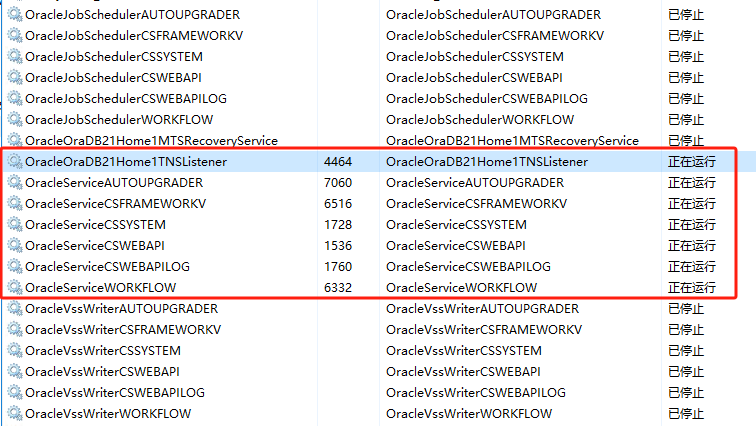Select OracleVssWriterAUTOUPGRADER service name
Screen dimensions: 756x426
pos(122,308)
